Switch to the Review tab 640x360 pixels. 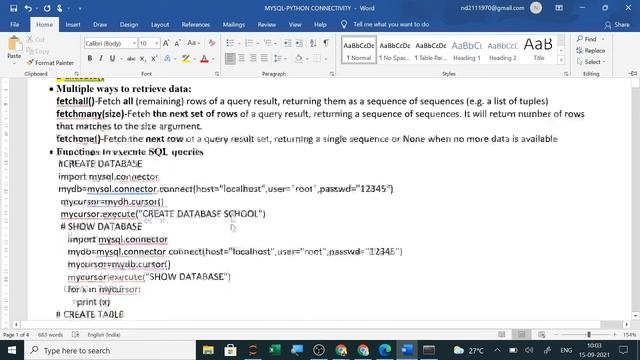pyautogui.click(x=267, y=24)
